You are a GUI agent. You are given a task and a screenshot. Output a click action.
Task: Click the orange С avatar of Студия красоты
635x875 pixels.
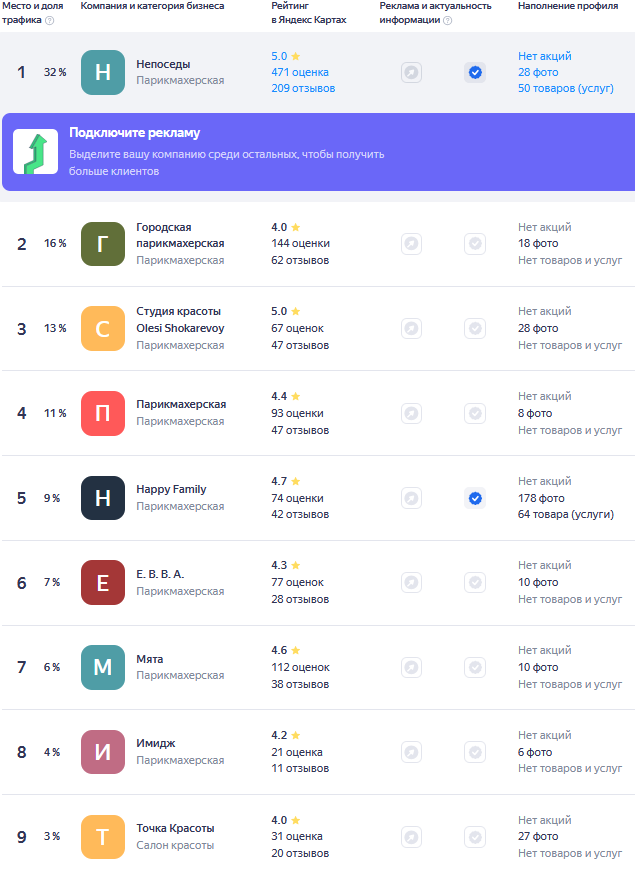[103, 329]
